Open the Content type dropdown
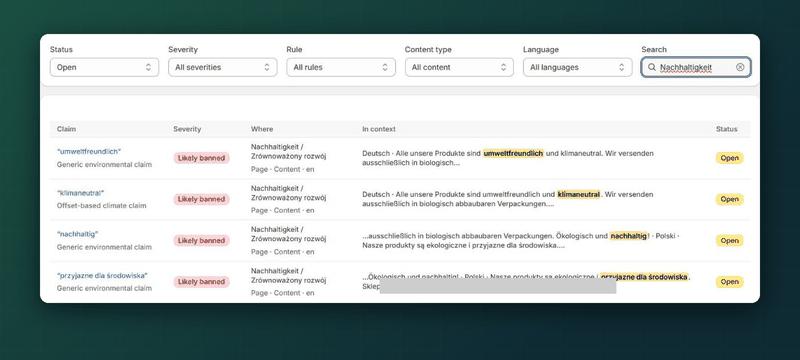 [459, 67]
